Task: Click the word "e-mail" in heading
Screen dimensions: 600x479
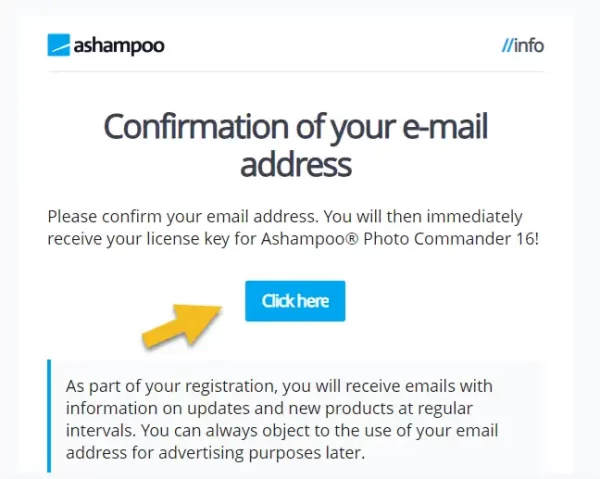Action: (445, 127)
